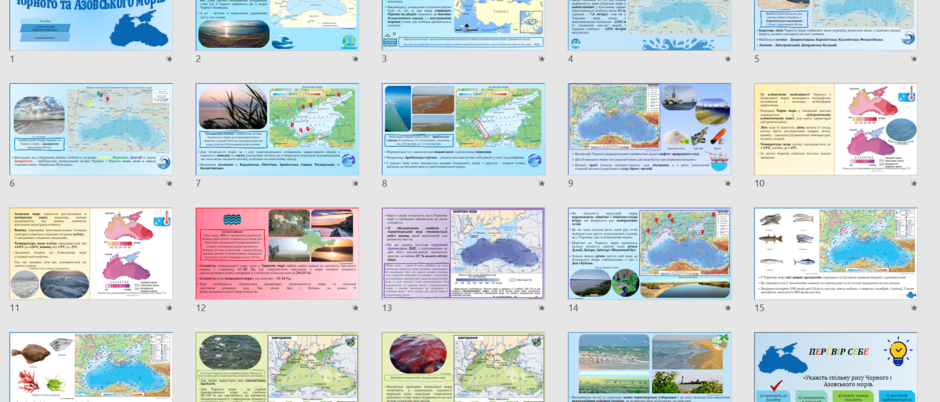Open the 'ПЕРЕВІР СЕБЕ' quiz slide thumbnail
The width and height of the screenshot is (940, 402).
(836, 367)
